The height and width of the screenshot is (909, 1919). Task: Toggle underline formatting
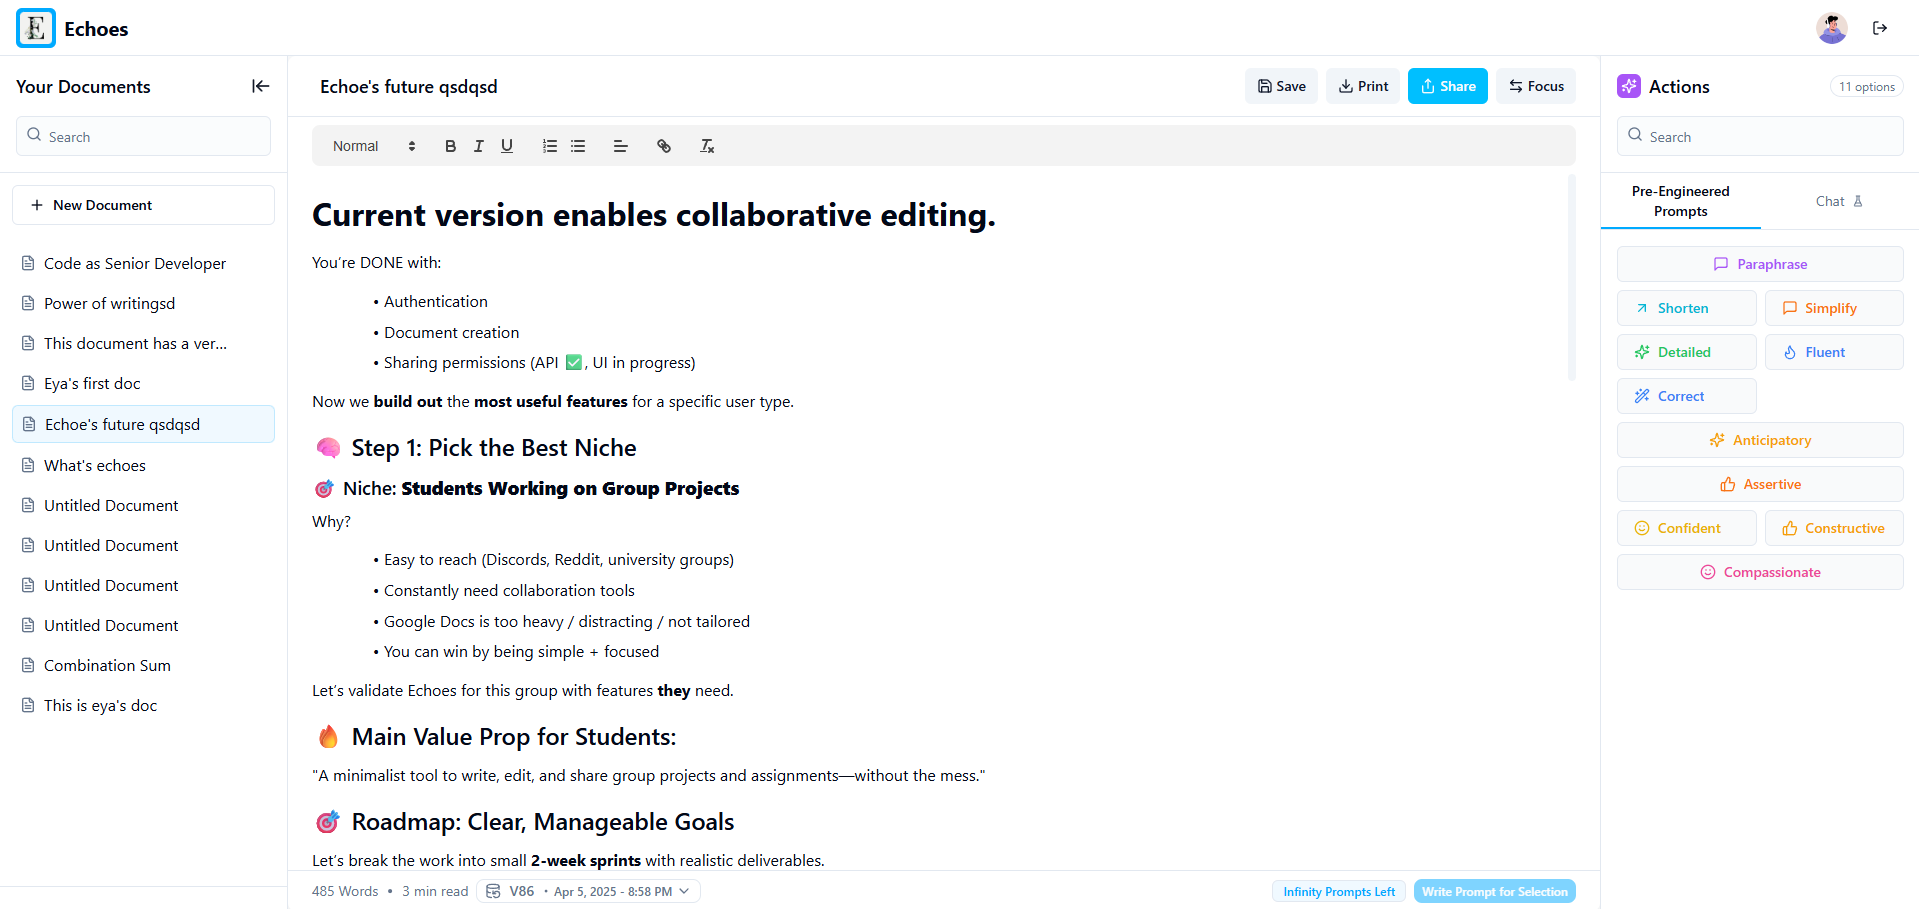[507, 146]
